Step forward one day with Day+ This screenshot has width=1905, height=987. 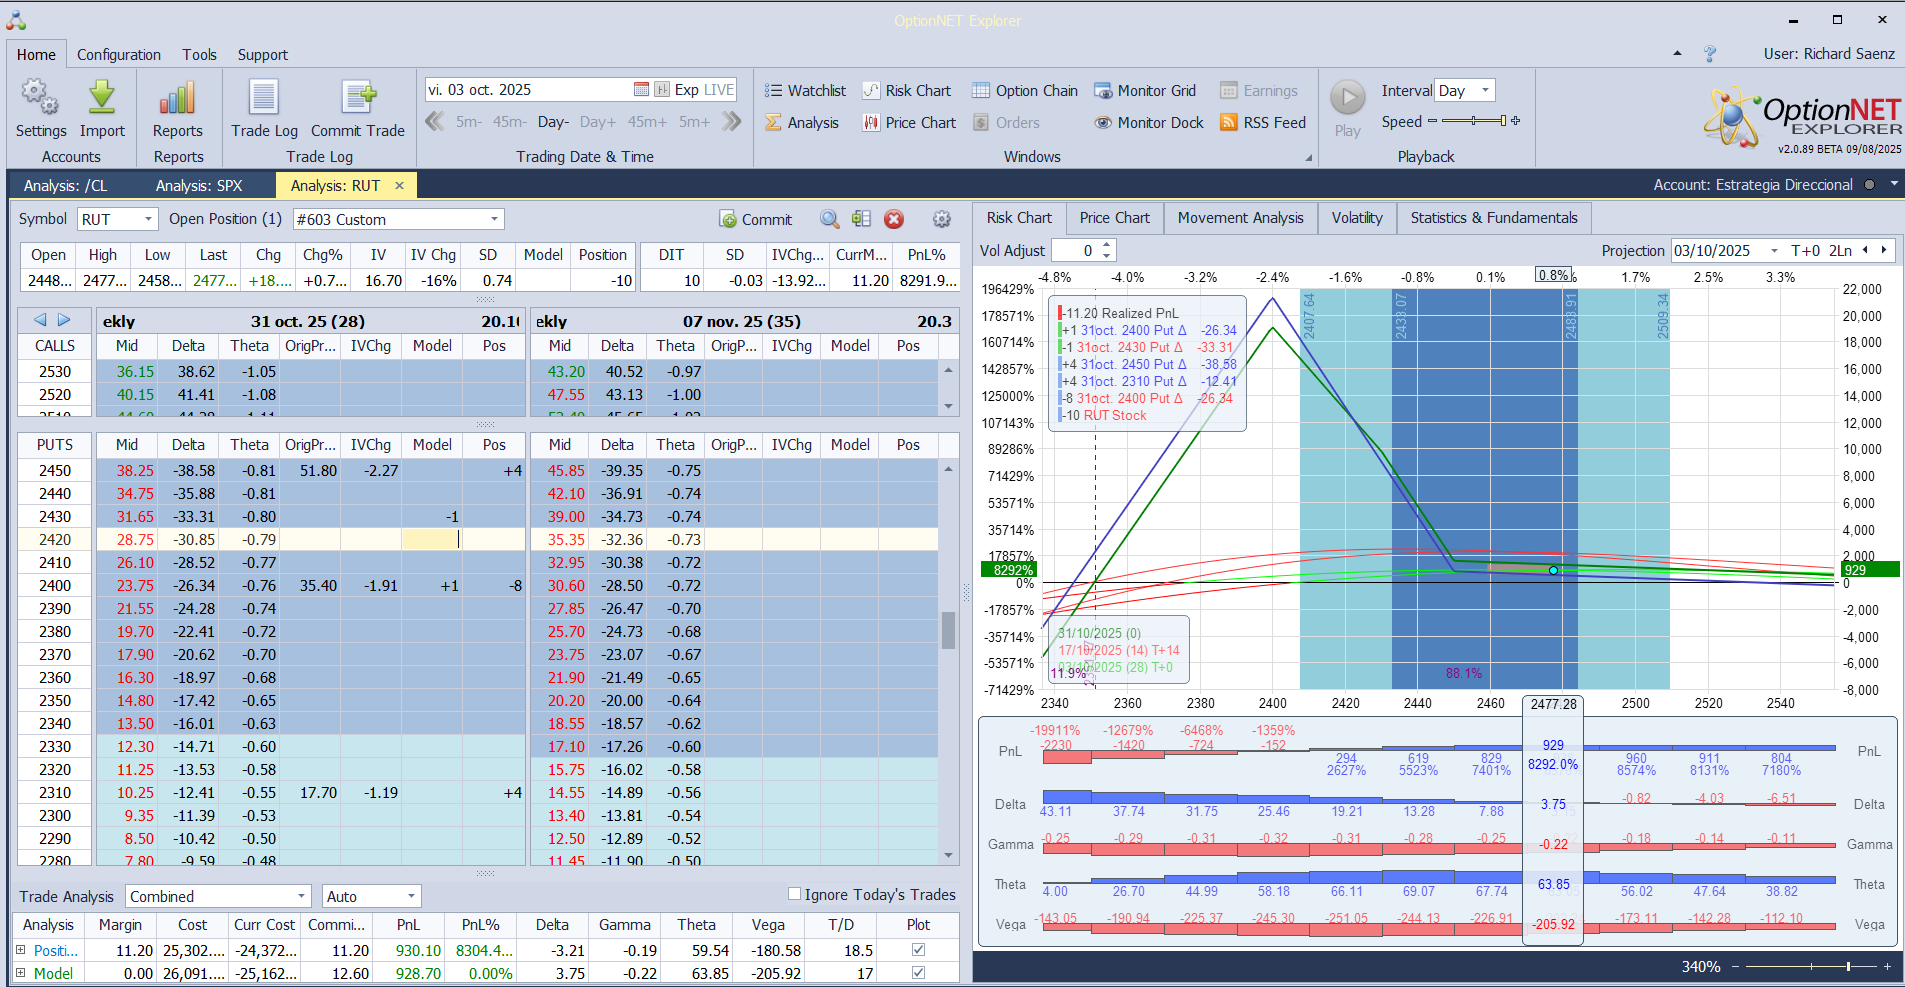597,122
